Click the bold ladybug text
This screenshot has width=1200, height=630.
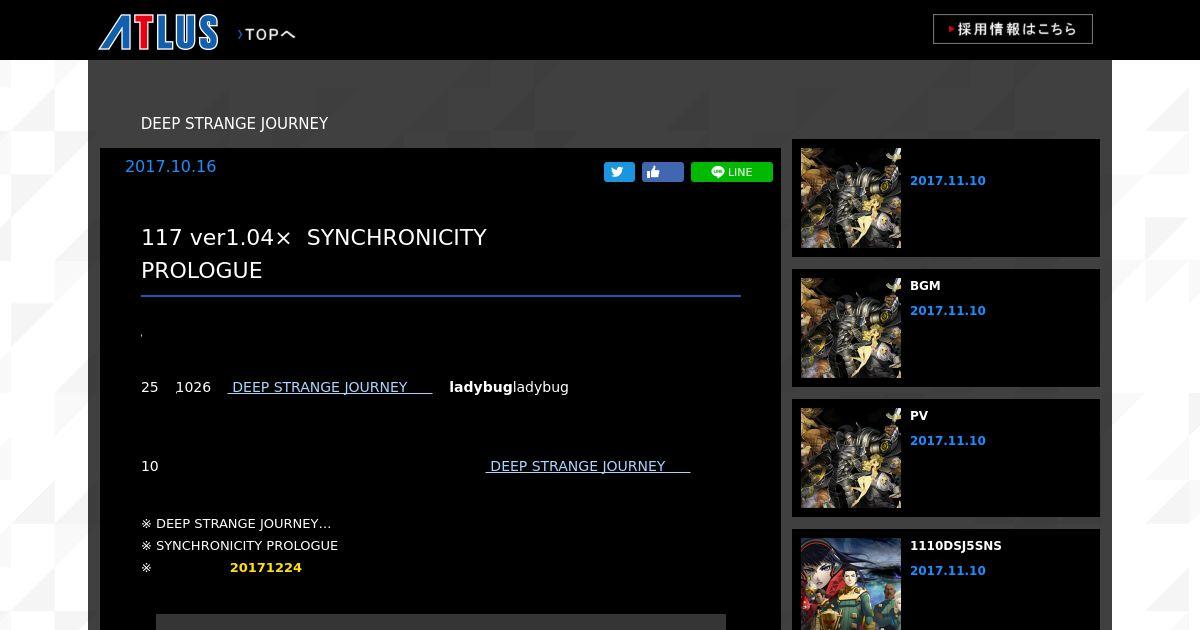click(481, 387)
